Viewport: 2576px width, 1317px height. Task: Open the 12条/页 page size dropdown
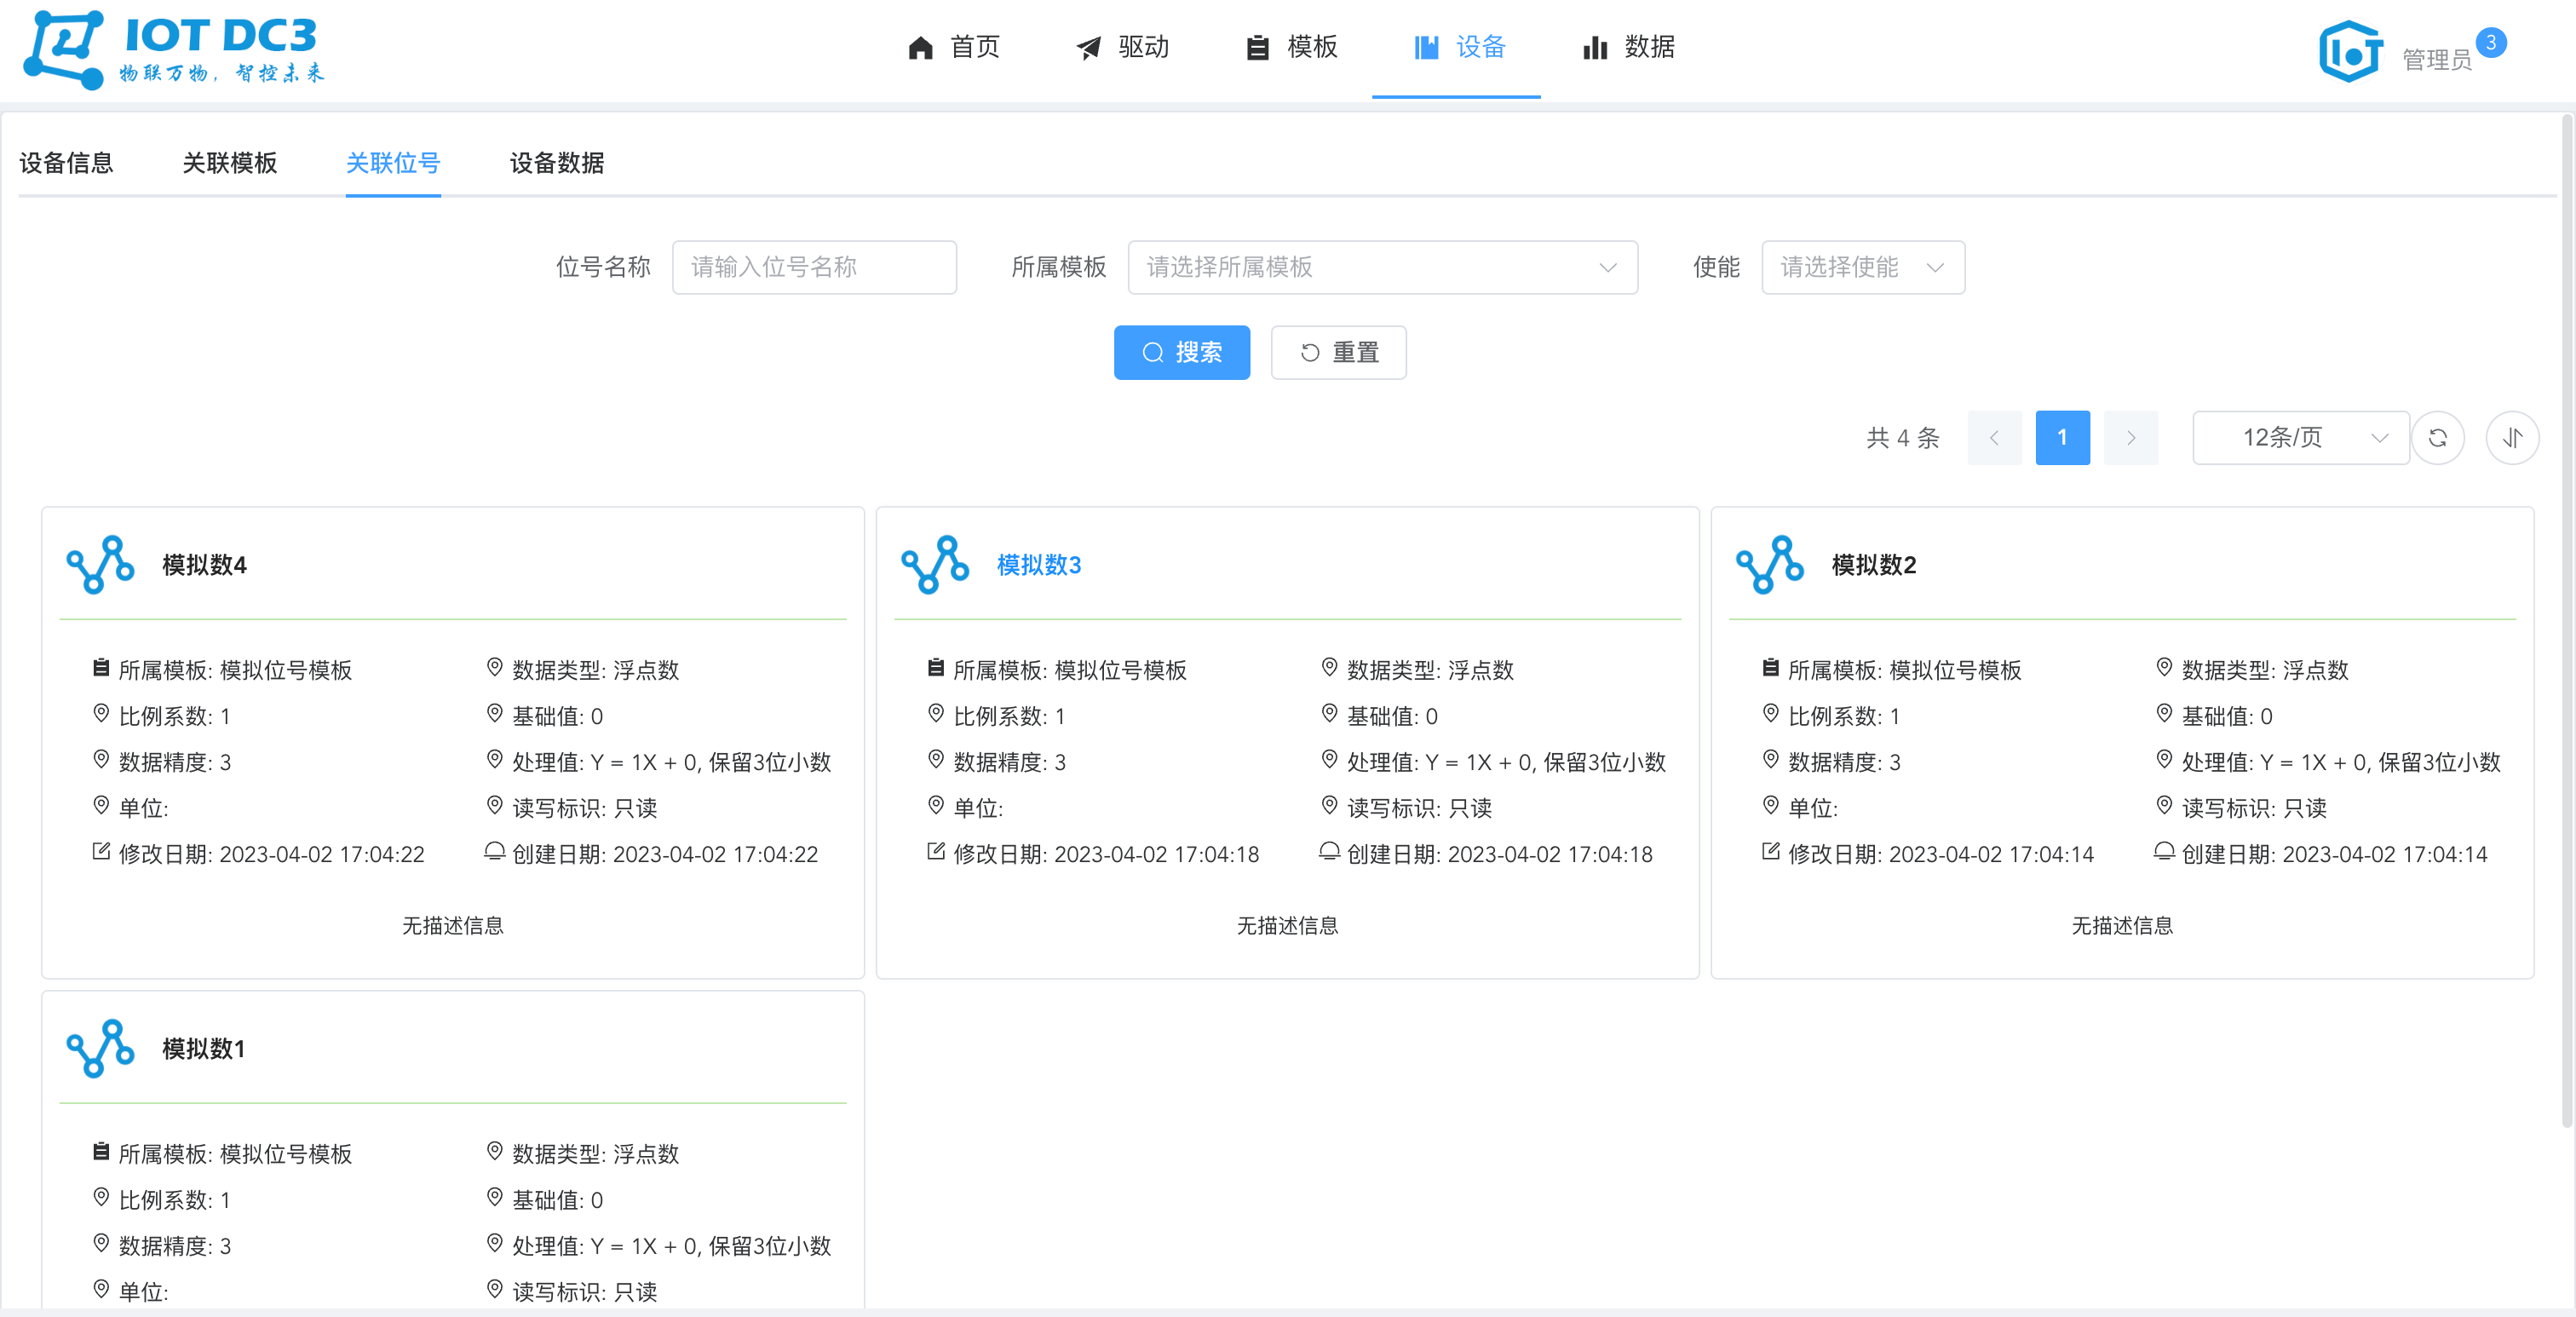click(2300, 437)
